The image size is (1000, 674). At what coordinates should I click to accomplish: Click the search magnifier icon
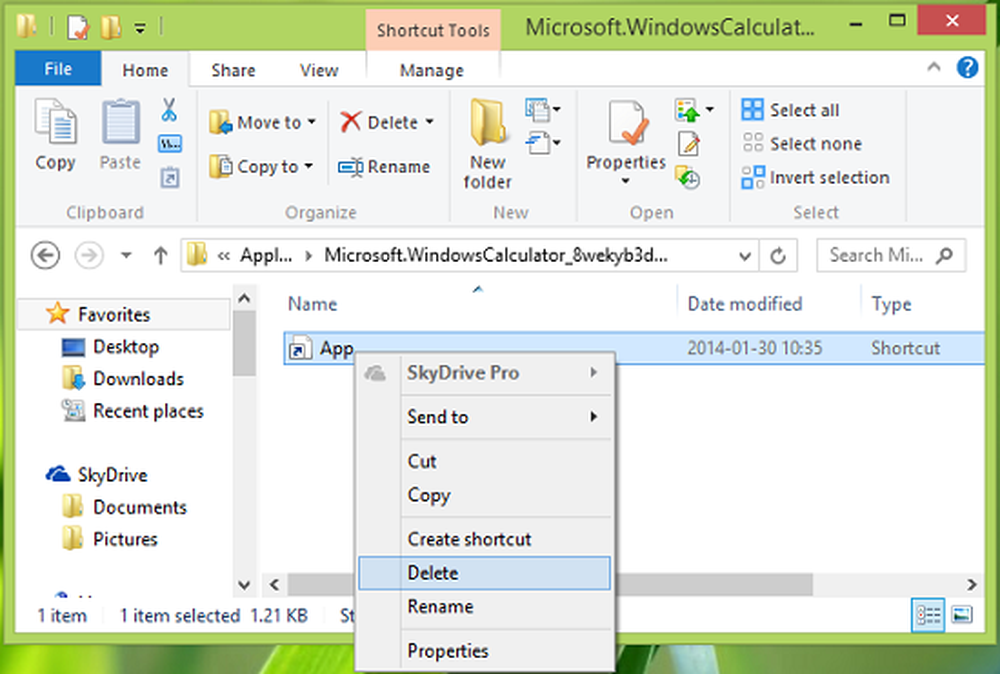[944, 256]
